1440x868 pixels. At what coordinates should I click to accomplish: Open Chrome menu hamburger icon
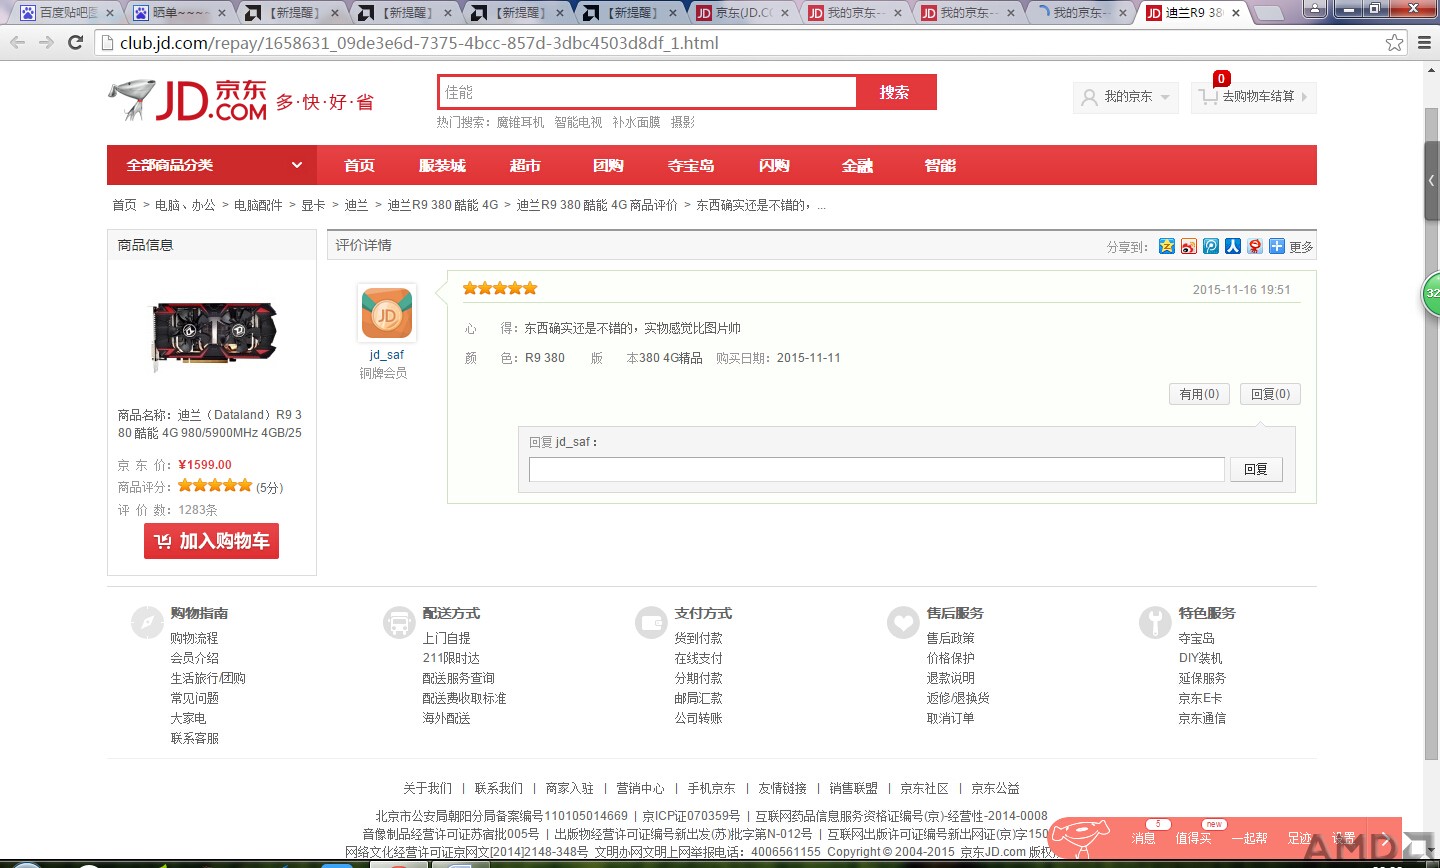[1424, 42]
